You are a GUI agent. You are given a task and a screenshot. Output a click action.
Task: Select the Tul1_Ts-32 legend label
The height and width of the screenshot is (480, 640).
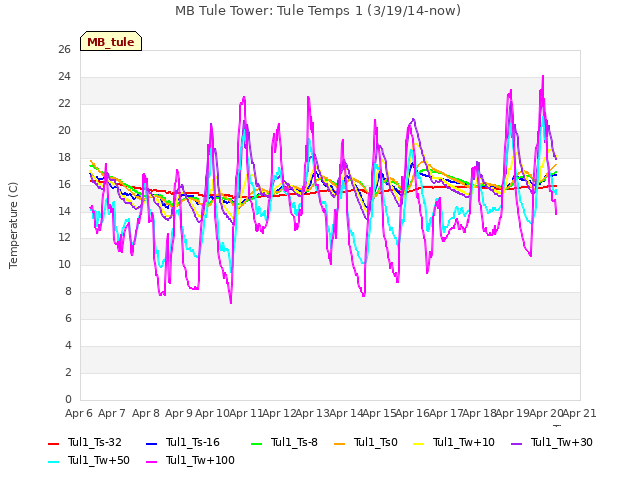[95, 442]
